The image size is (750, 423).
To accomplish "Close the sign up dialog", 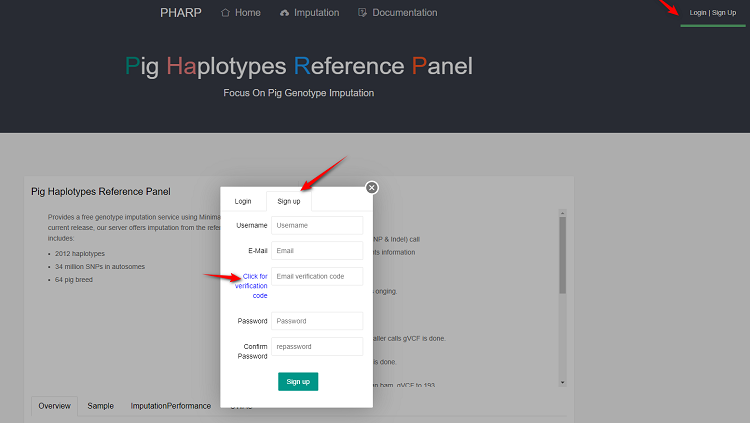I will [x=371, y=187].
